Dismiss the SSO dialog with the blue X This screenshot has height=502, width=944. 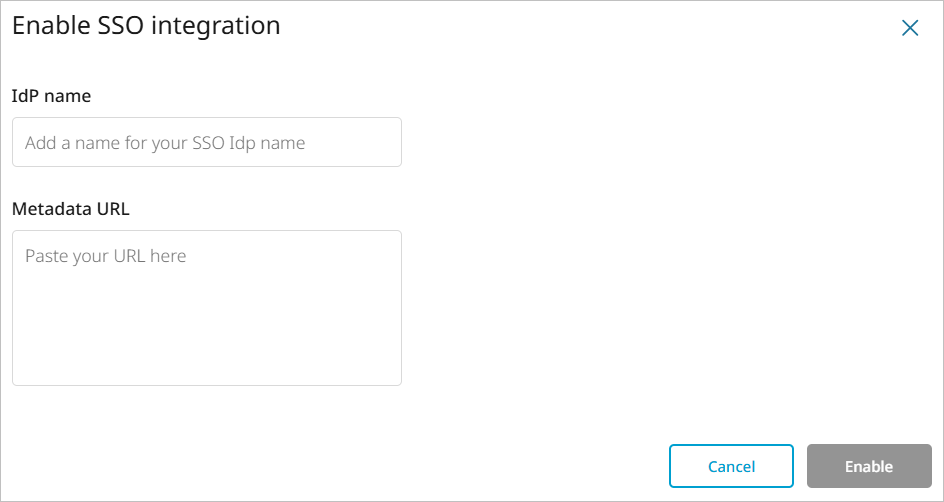coord(909,28)
